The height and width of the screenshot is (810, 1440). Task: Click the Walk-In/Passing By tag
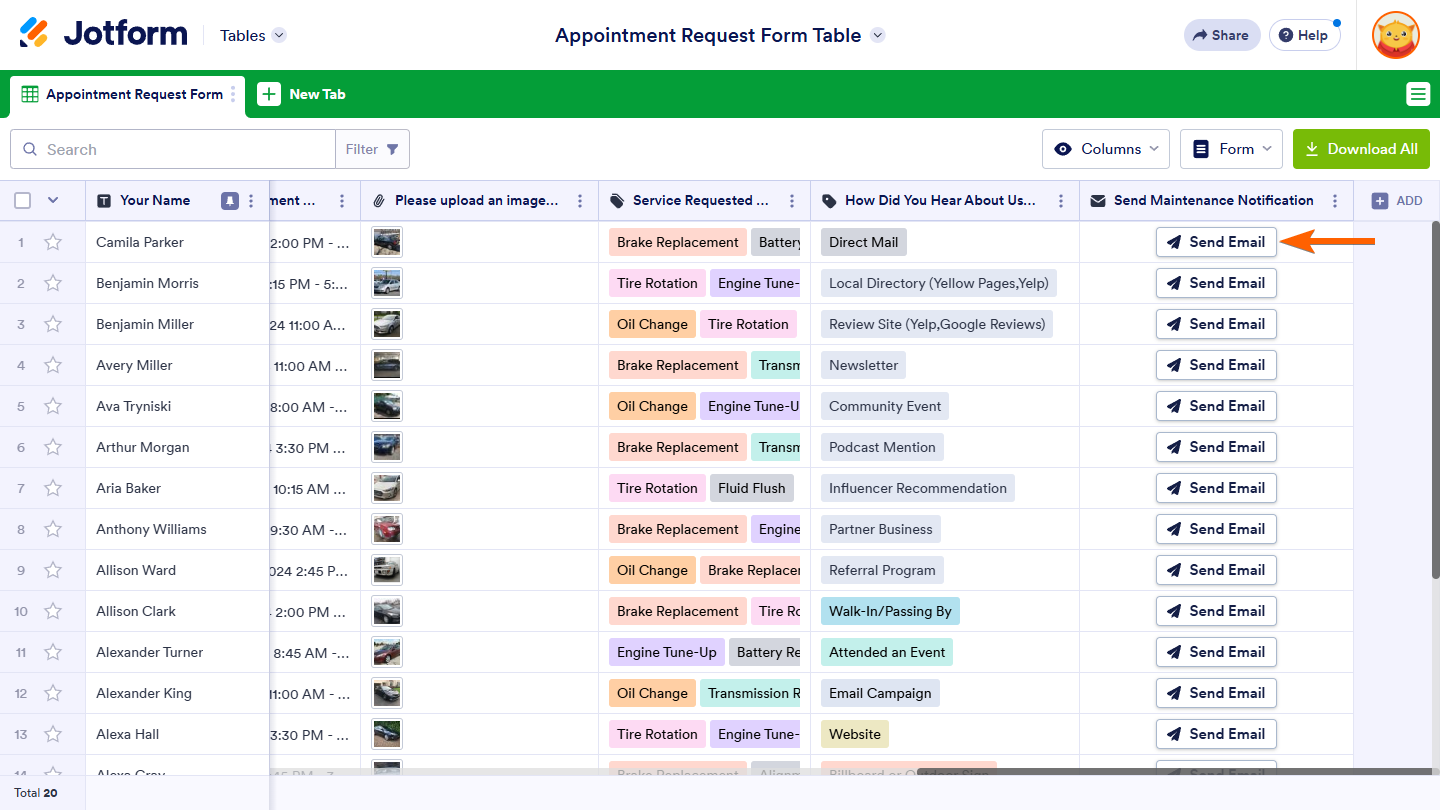coord(890,611)
